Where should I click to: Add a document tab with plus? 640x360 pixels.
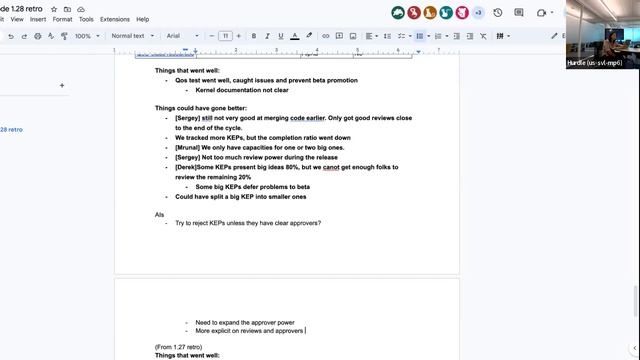point(62,85)
